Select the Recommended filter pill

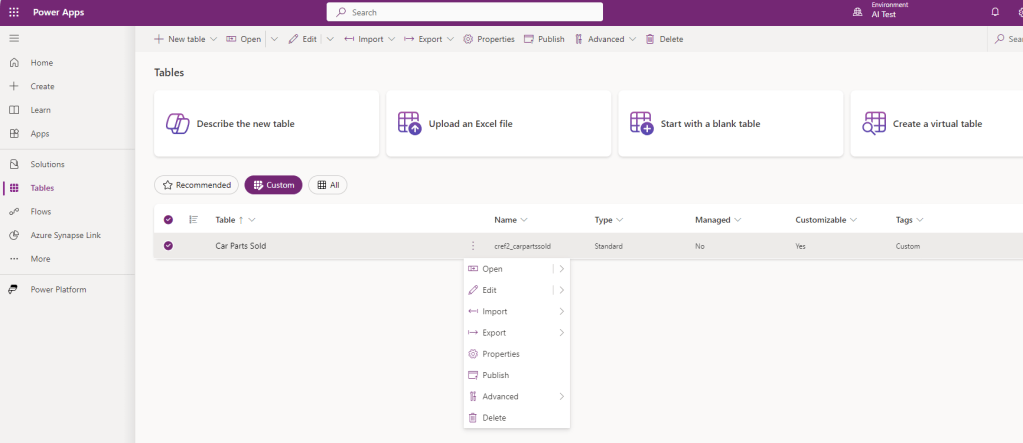coord(197,185)
